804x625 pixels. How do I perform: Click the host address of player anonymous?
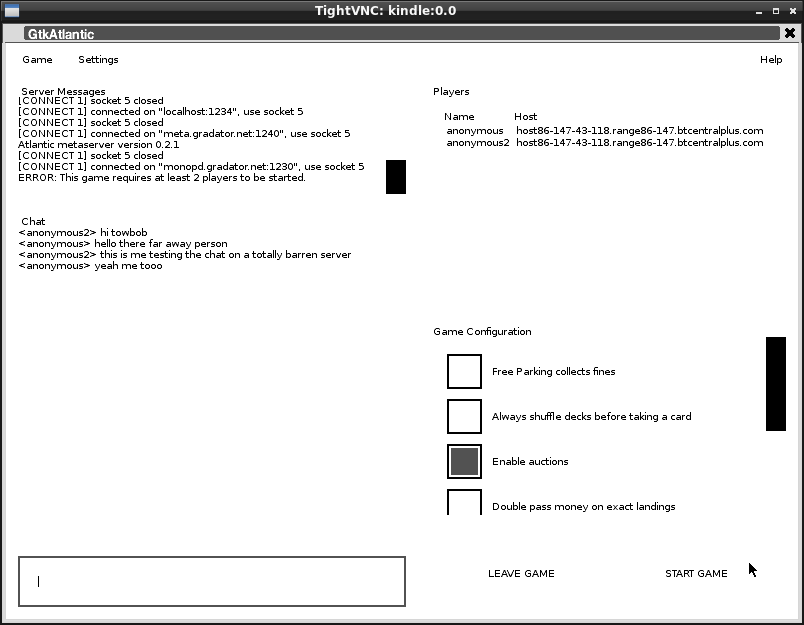click(639, 130)
